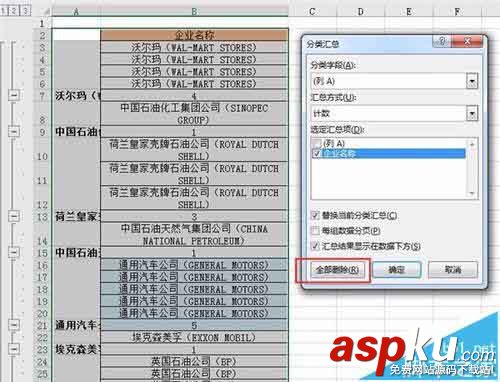
Task: Click subtotal label 通用汽车 in row 21
Action: (x=77, y=325)
